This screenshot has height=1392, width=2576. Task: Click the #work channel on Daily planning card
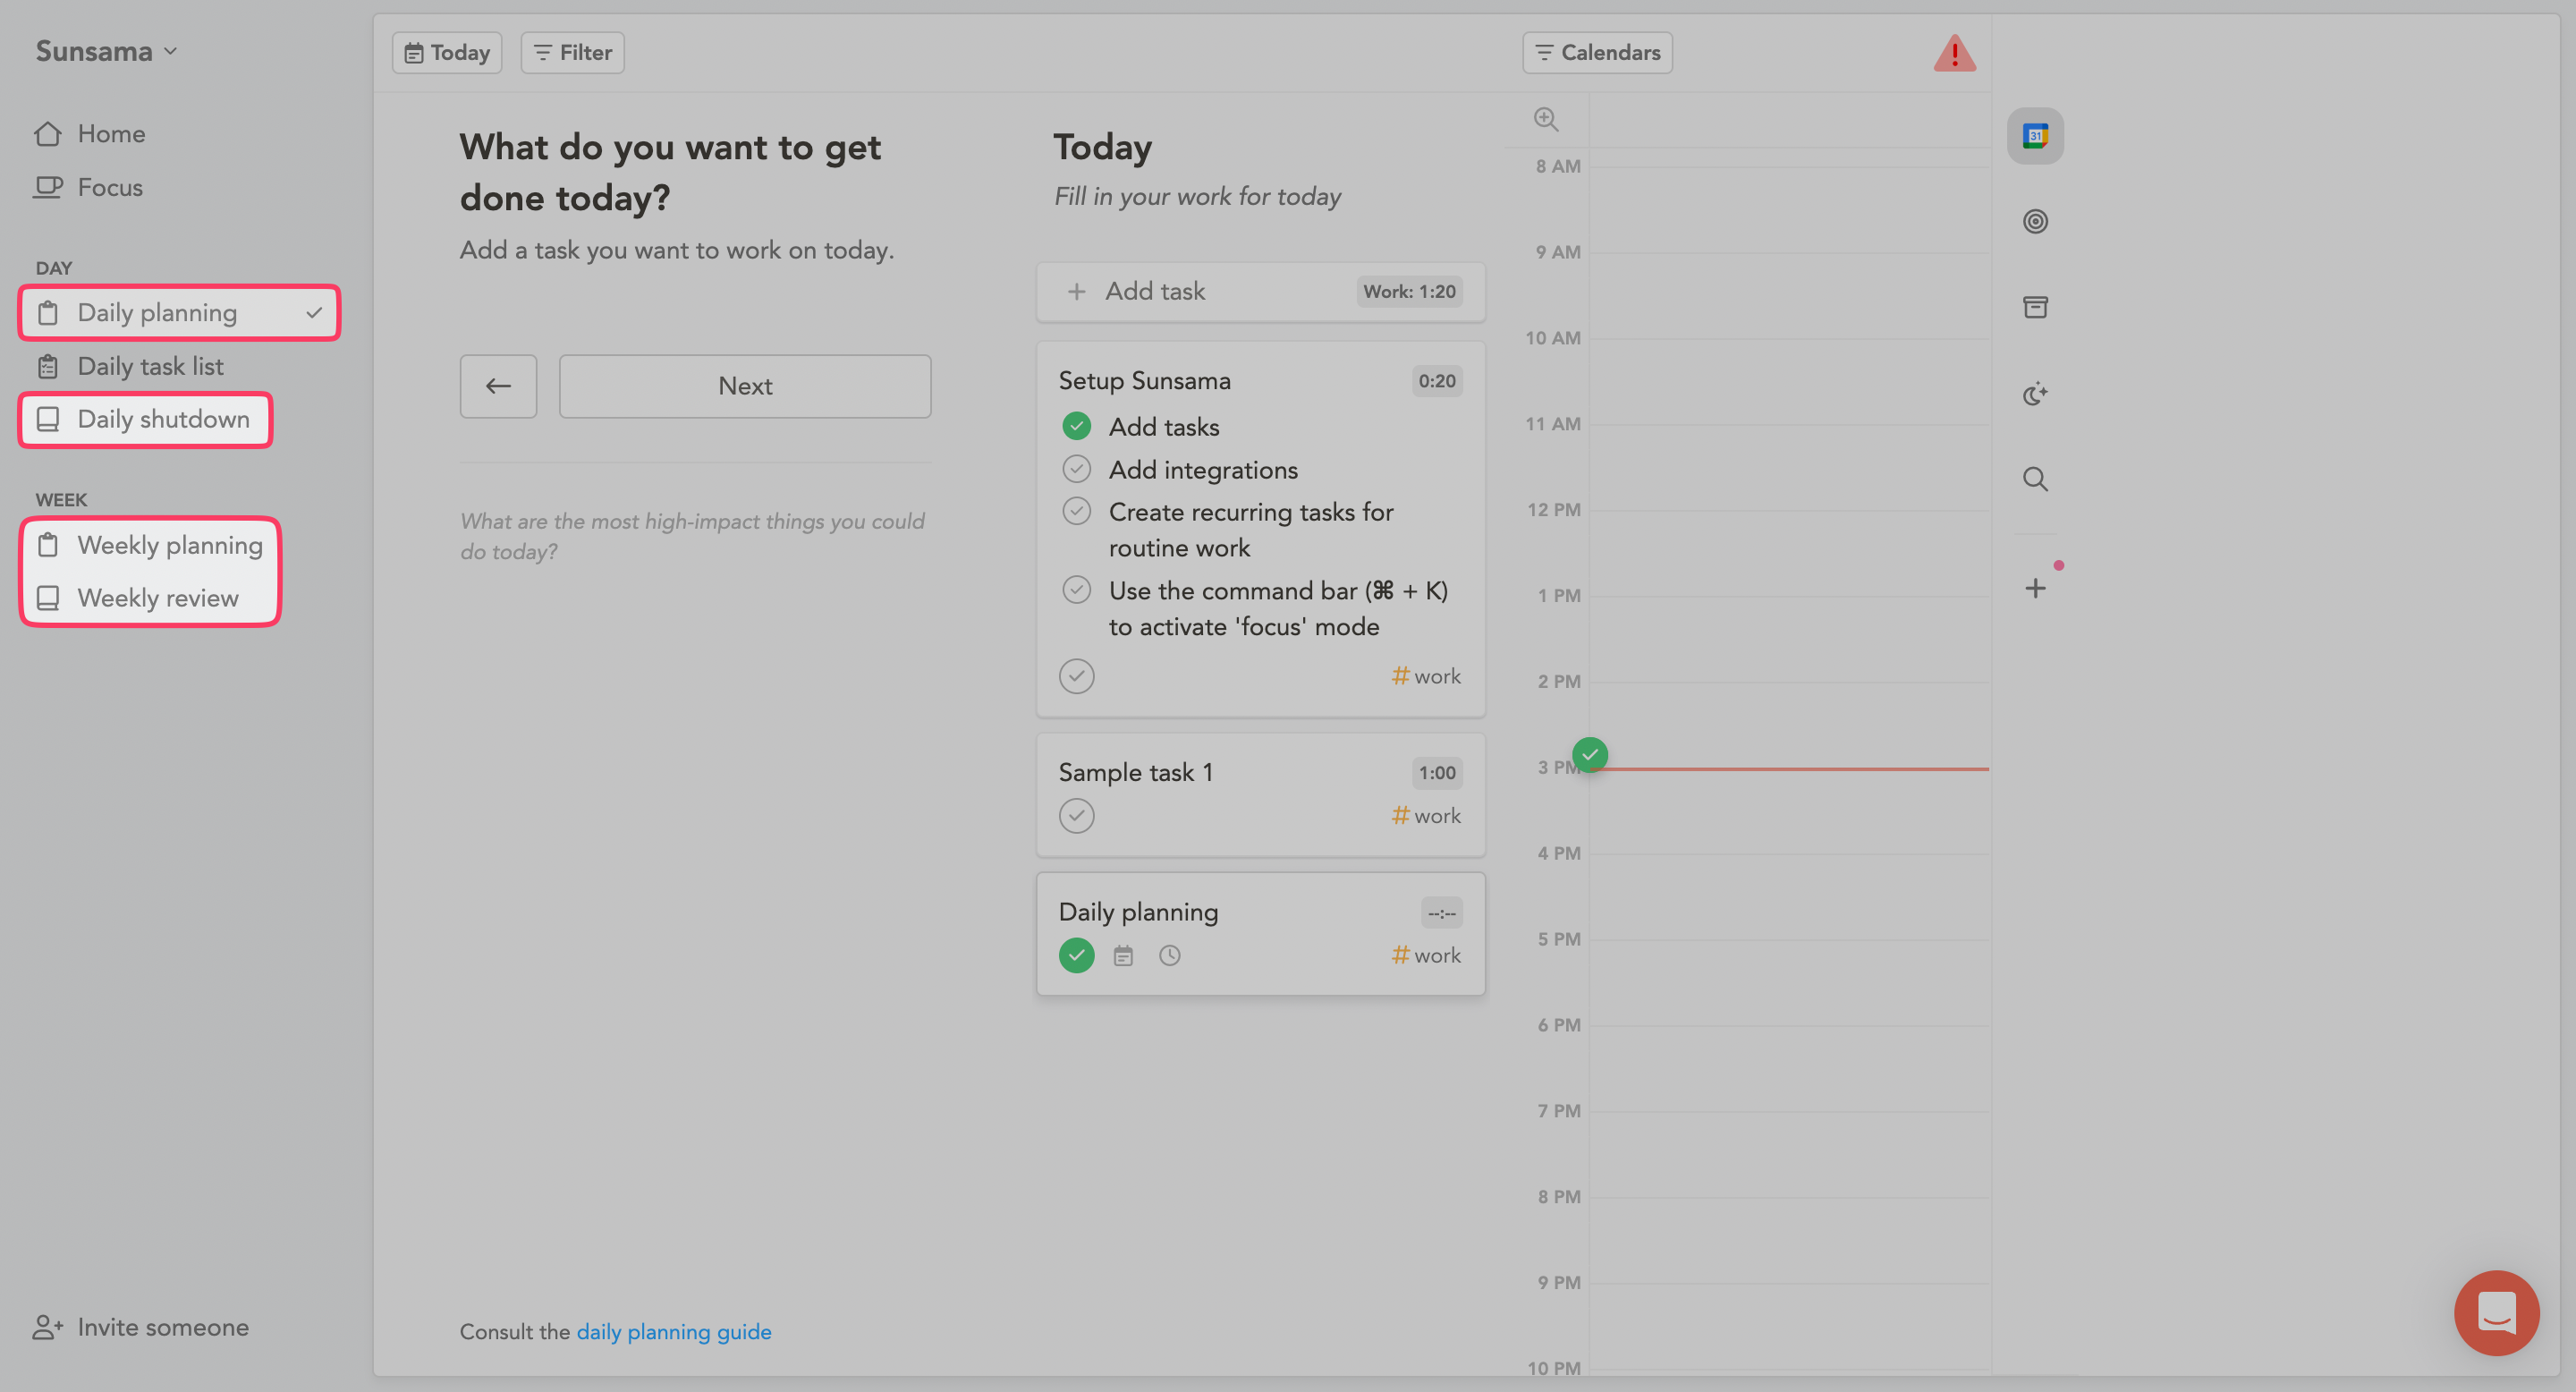1425,956
